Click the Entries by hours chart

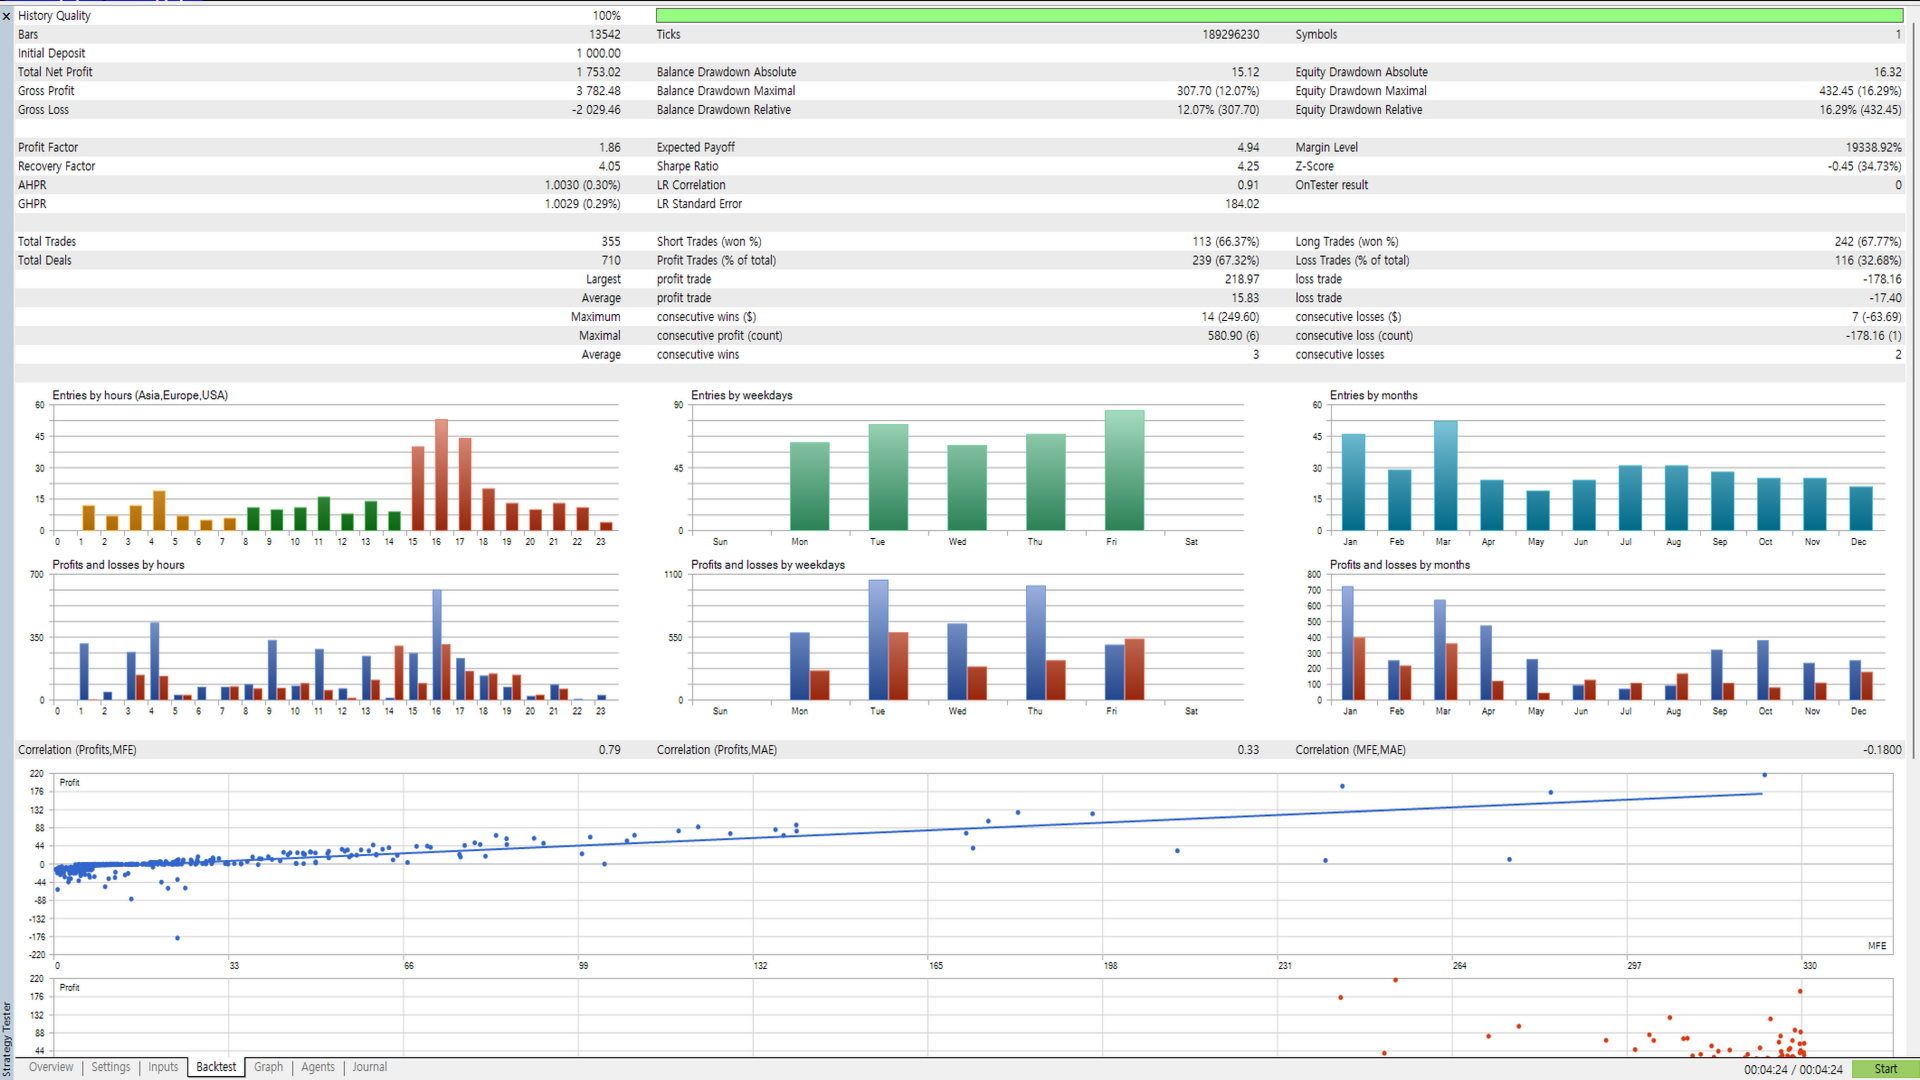335,468
